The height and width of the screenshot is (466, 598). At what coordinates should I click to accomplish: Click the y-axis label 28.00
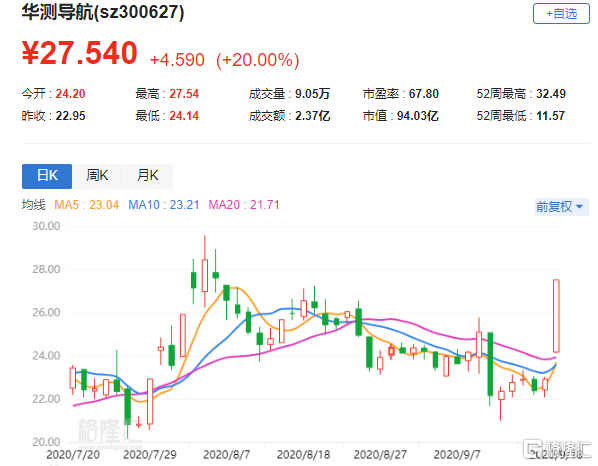tap(46, 270)
